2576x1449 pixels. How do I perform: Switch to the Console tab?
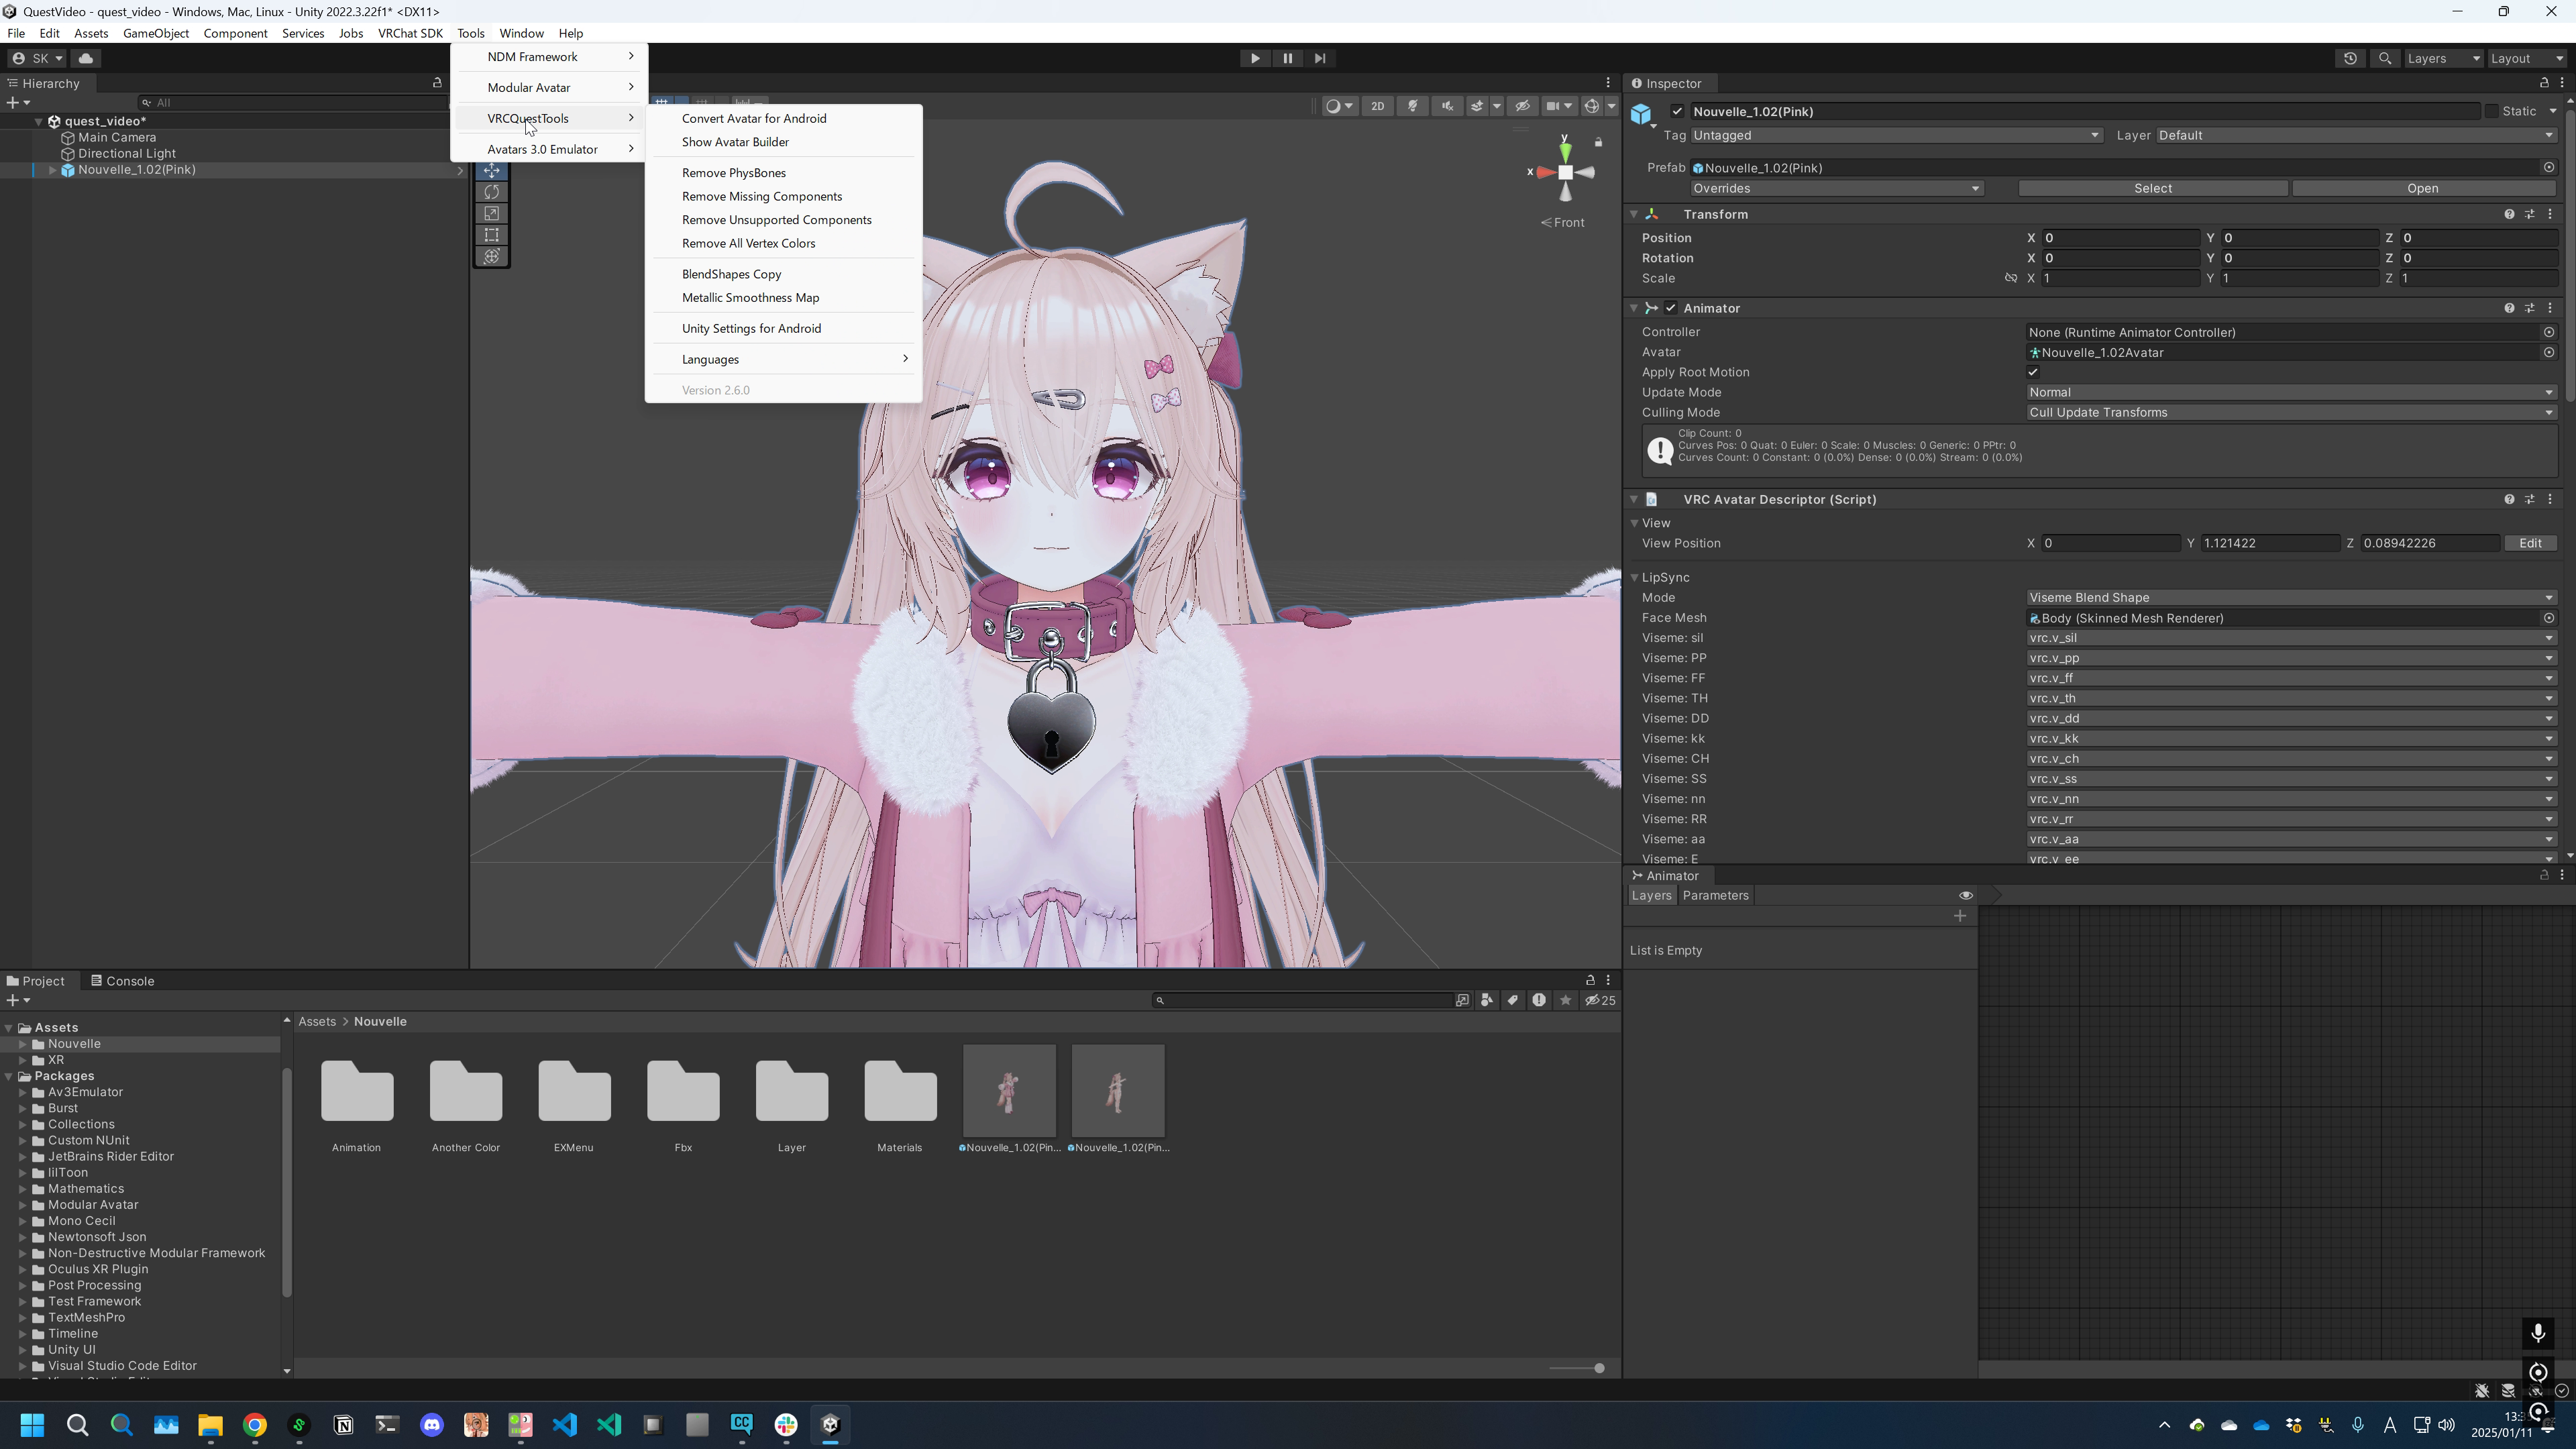[123, 981]
